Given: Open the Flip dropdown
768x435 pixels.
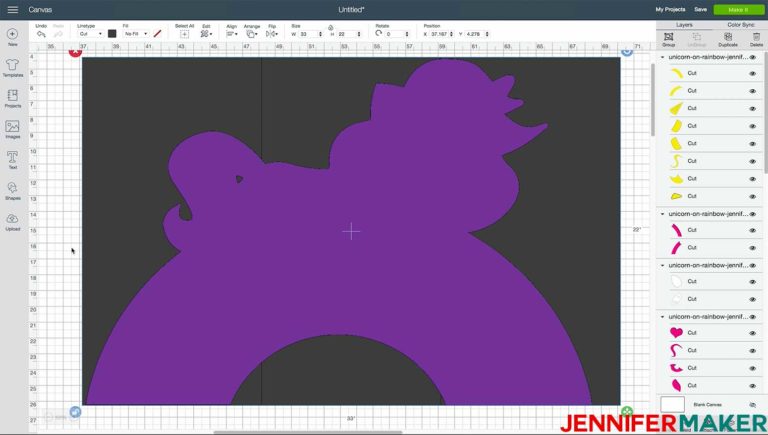Looking at the screenshot, I should click(x=272, y=34).
